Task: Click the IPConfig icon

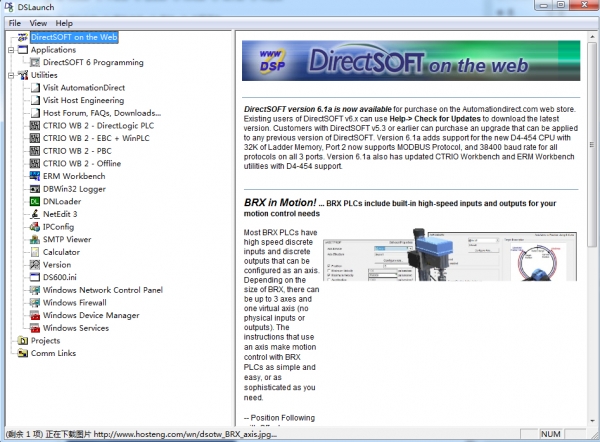Action: (35, 227)
